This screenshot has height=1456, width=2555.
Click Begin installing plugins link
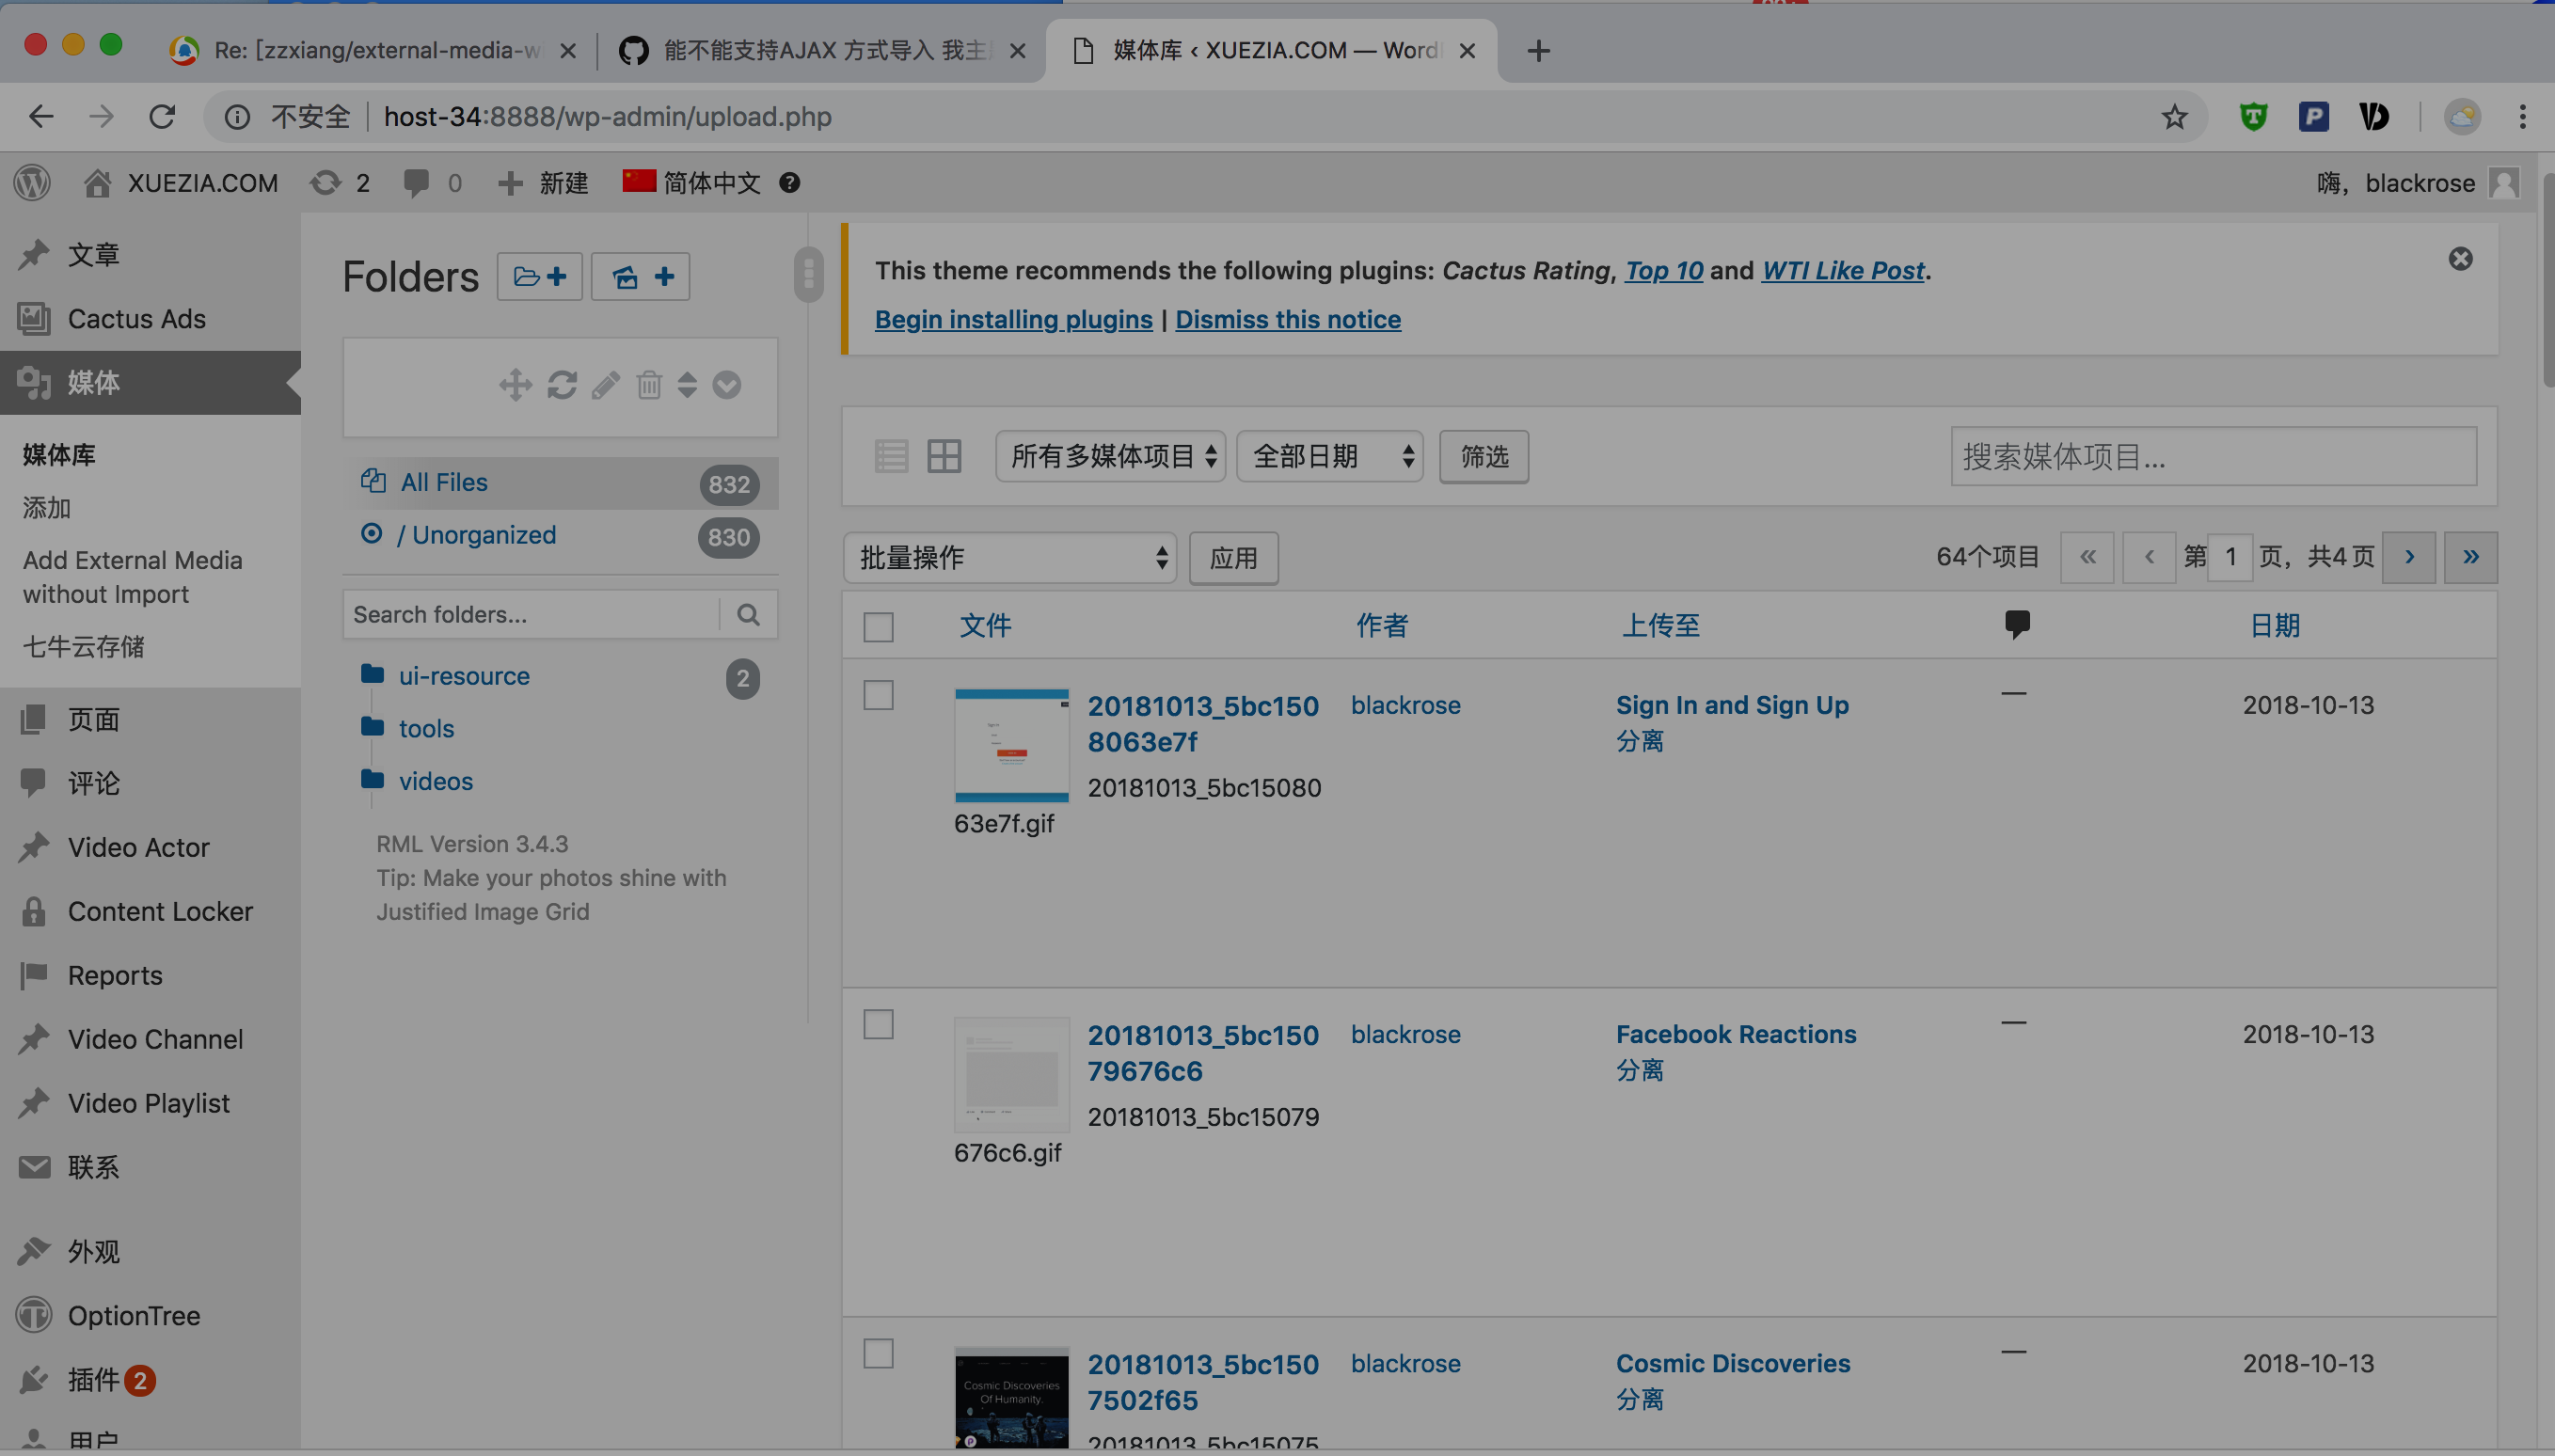(1013, 320)
